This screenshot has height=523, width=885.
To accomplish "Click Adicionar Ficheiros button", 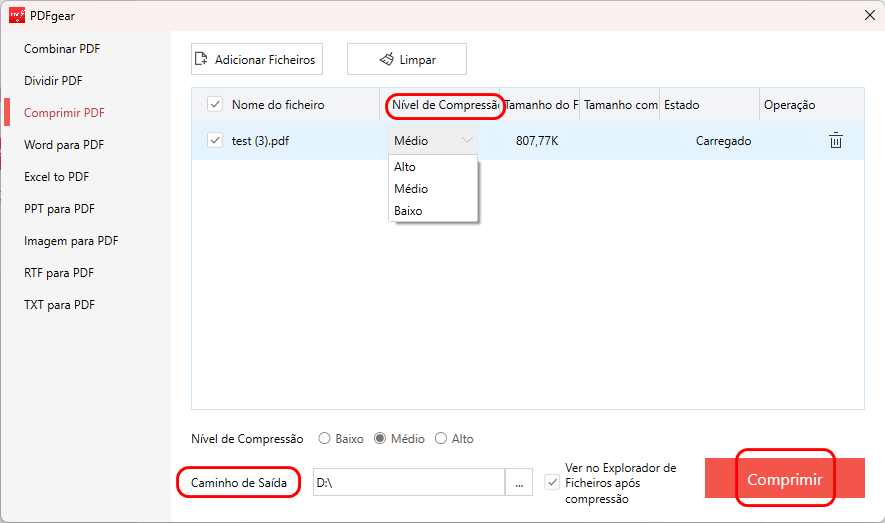I will click(257, 59).
